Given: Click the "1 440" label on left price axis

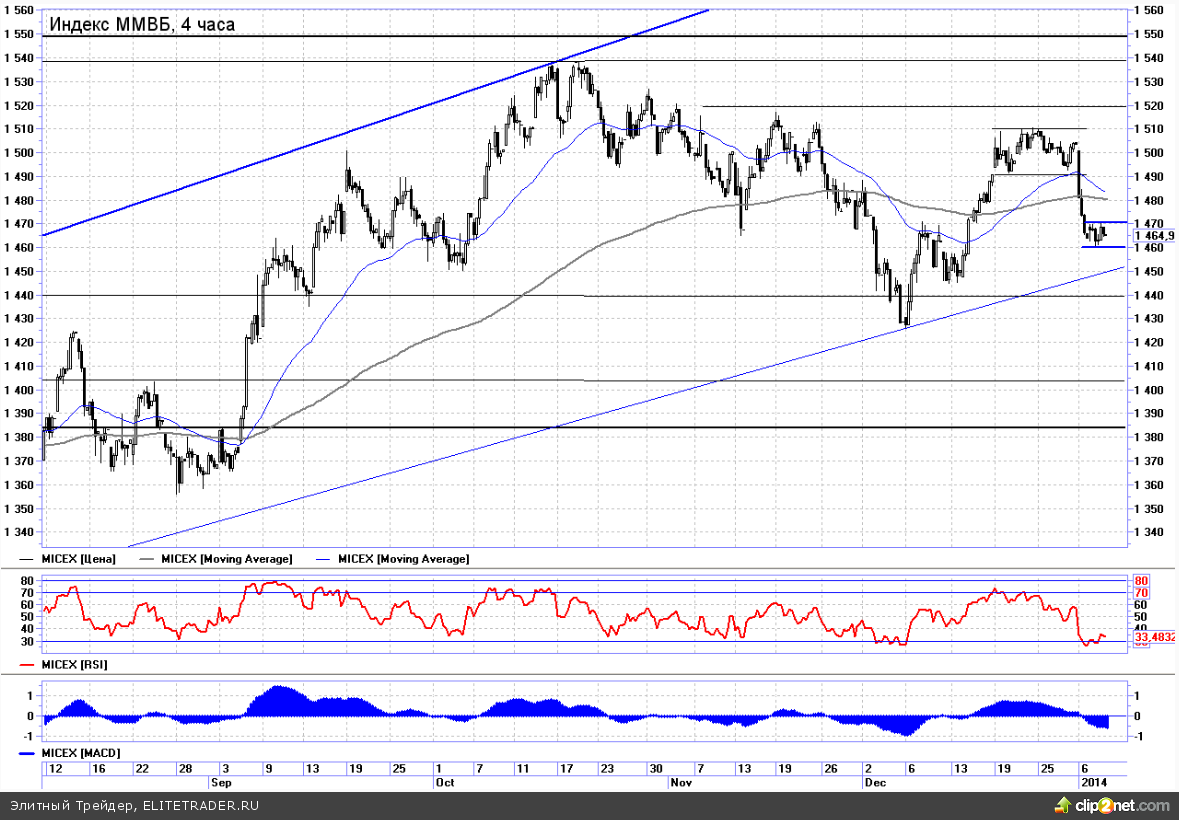Looking at the screenshot, I should coord(19,295).
